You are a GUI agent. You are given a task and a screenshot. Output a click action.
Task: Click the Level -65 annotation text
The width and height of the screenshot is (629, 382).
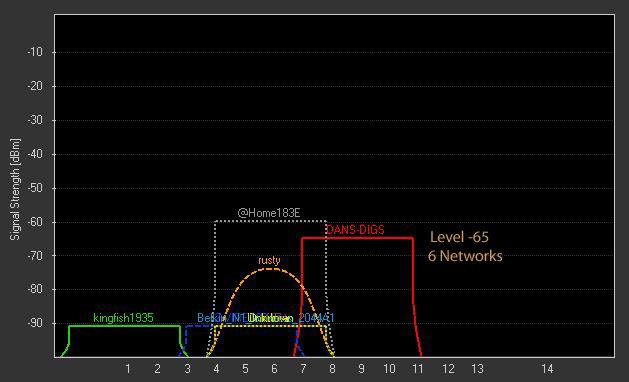tap(459, 237)
